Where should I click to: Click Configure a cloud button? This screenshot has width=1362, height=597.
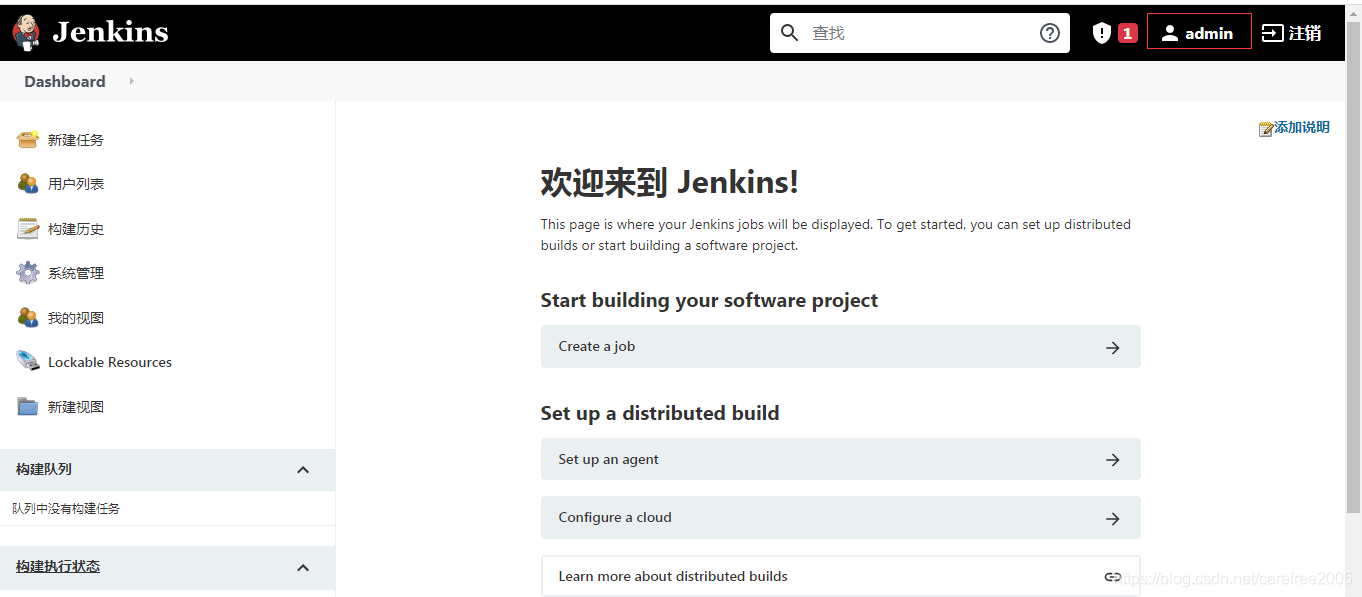[x=840, y=517]
